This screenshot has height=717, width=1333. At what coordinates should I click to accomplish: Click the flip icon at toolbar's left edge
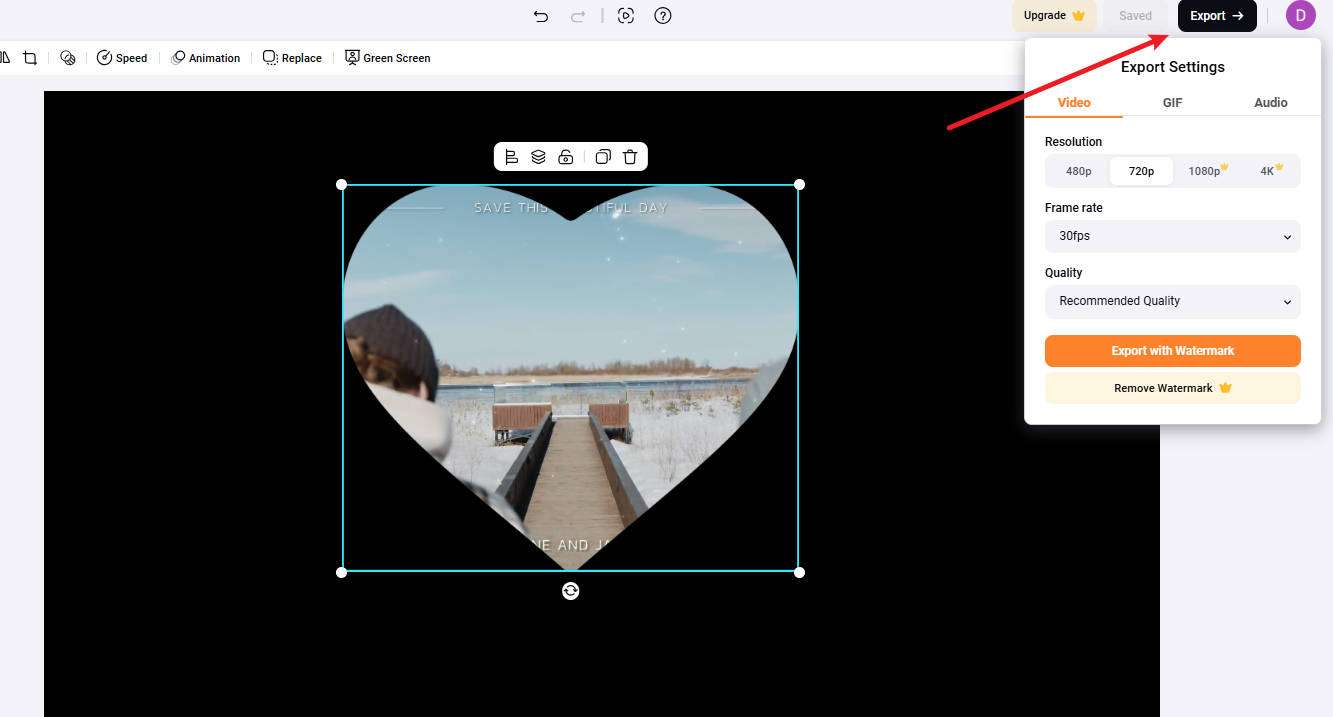pyautogui.click(x=4, y=58)
